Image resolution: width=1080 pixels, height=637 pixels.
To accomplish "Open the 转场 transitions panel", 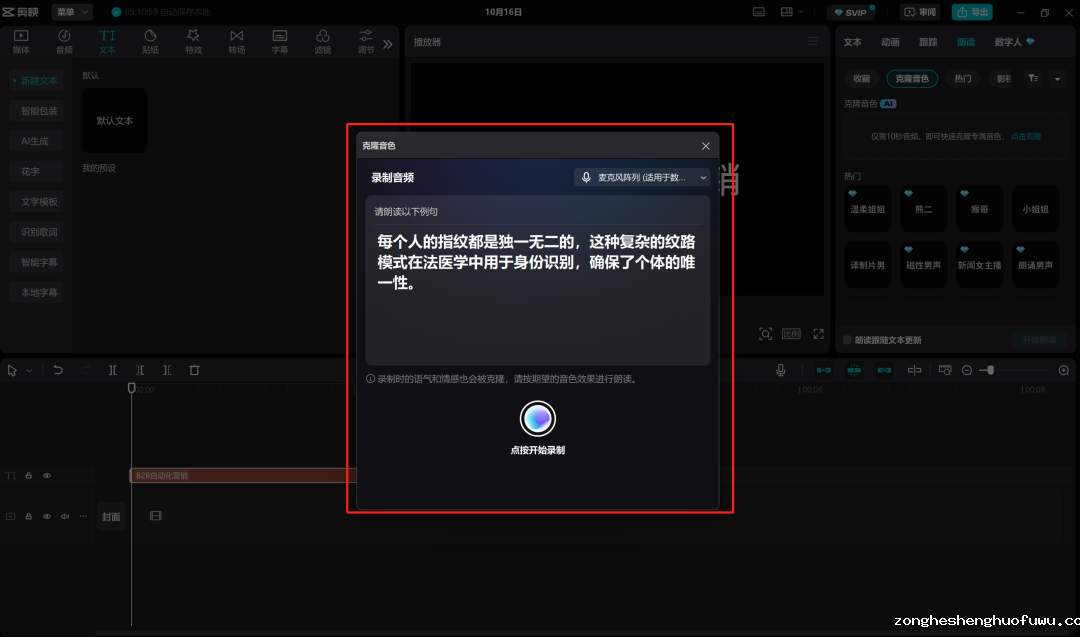I will click(x=236, y=41).
